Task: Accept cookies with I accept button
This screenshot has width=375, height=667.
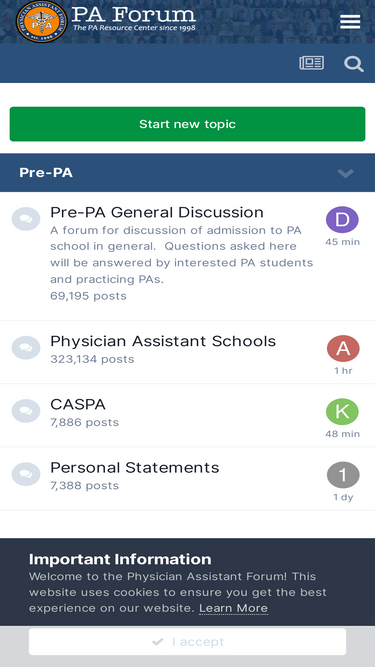Action: click(x=188, y=641)
